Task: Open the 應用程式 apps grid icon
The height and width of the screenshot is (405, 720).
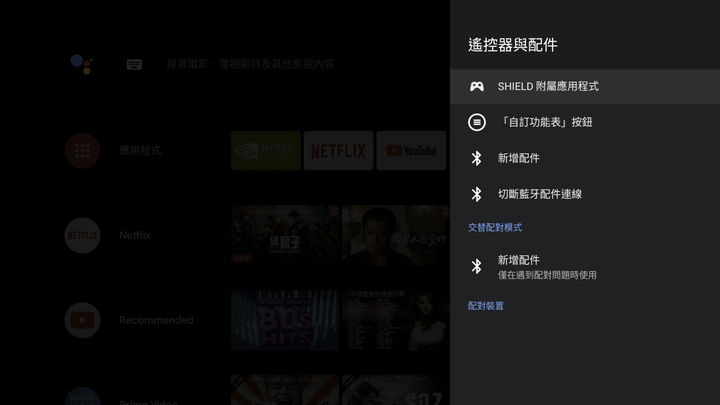Action: (82, 151)
